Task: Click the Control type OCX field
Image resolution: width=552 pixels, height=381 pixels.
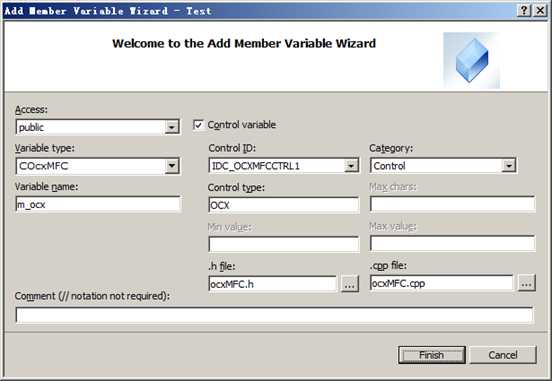Action: point(284,205)
